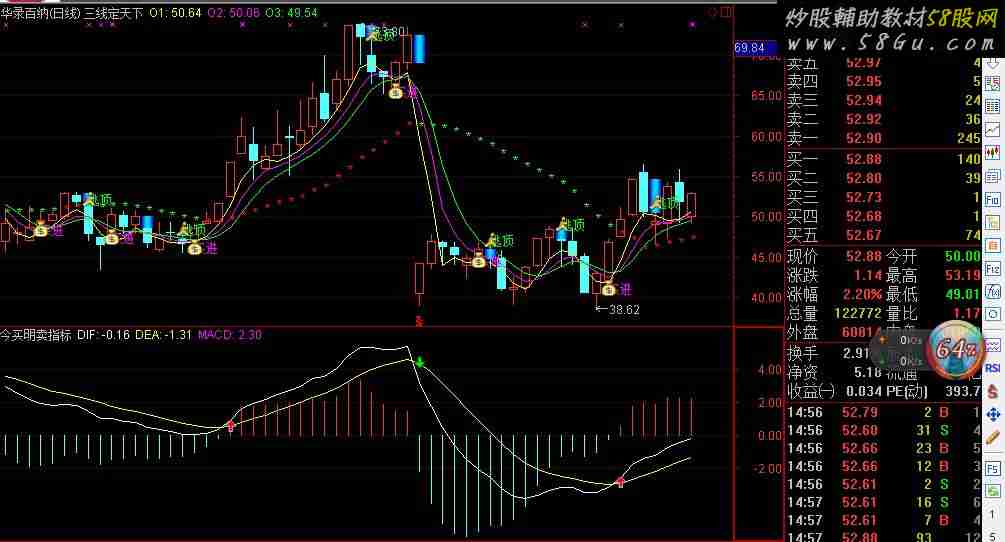
Task: Select the 卖二 ask row at 52.92
Action: coord(884,119)
